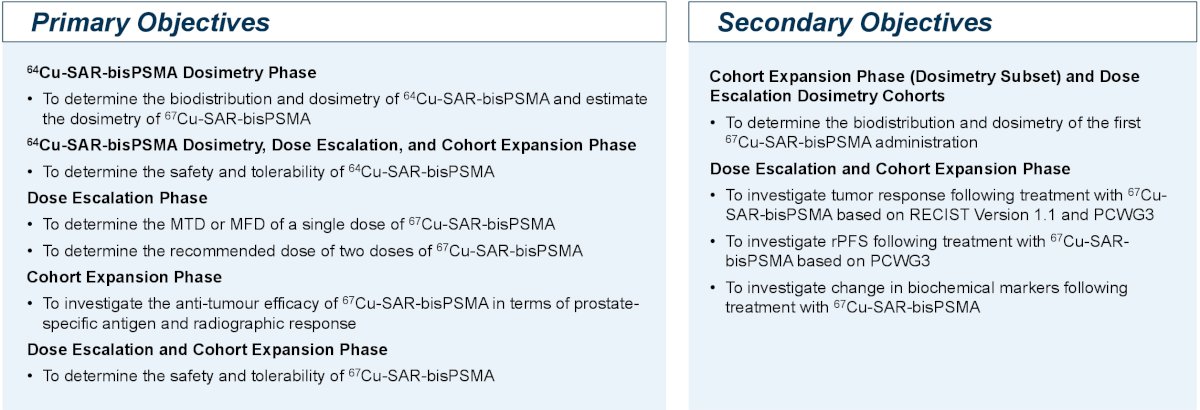This screenshot has width=1200, height=410.
Task: Click the change in biochemical markers bullet
Action: (918, 297)
